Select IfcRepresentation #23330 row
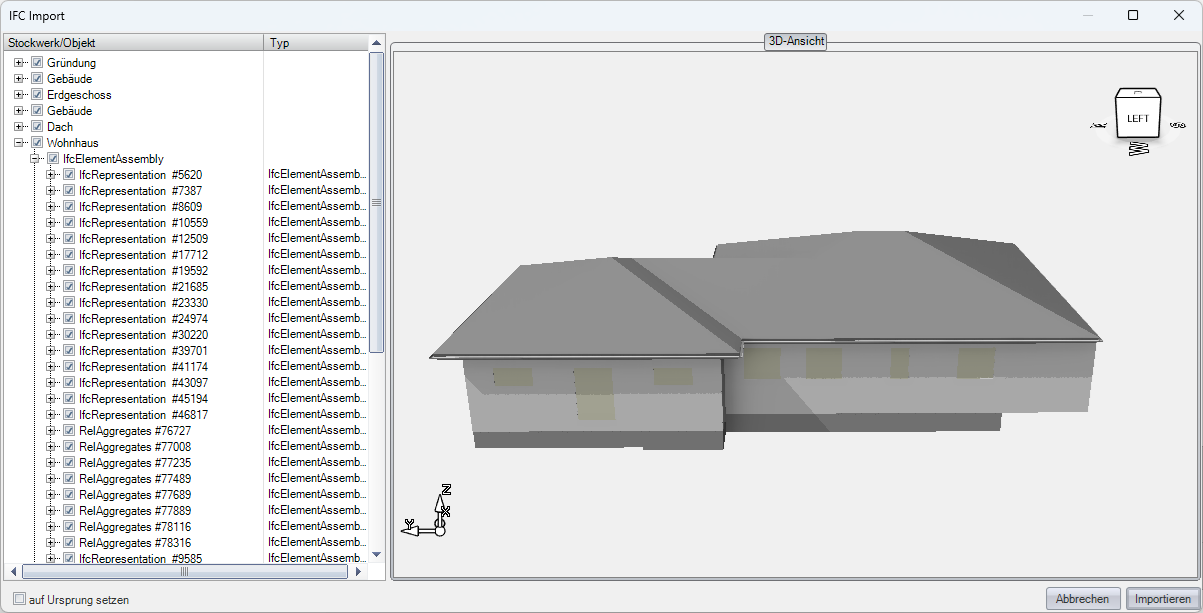The width and height of the screenshot is (1203, 613). point(144,303)
